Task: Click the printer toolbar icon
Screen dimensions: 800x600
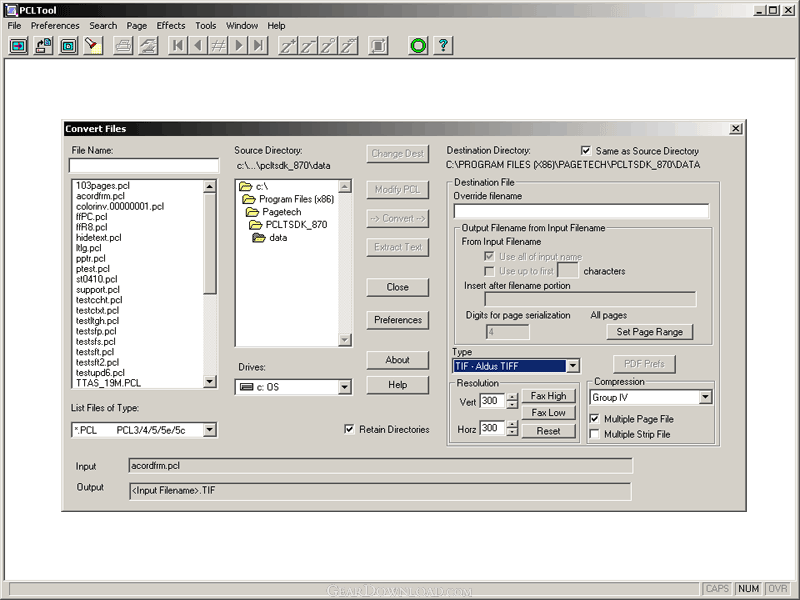Action: pyautogui.click(x=123, y=46)
